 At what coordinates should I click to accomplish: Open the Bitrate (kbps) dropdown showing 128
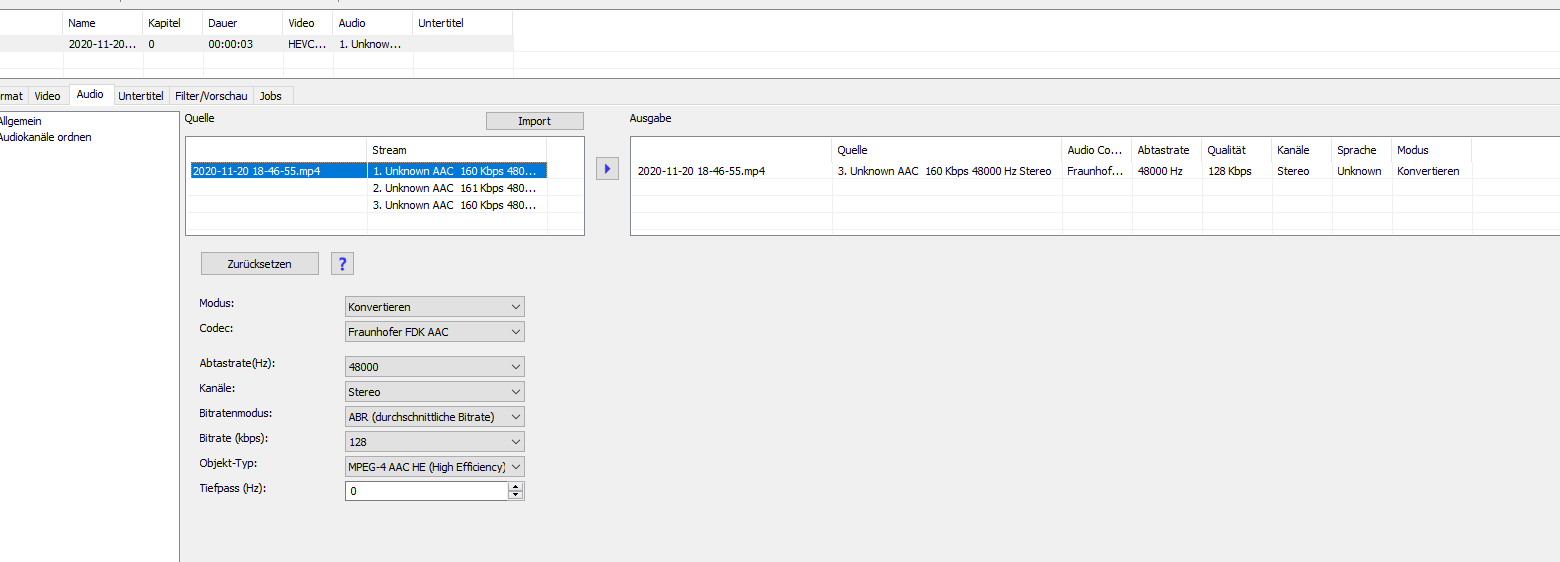click(435, 441)
